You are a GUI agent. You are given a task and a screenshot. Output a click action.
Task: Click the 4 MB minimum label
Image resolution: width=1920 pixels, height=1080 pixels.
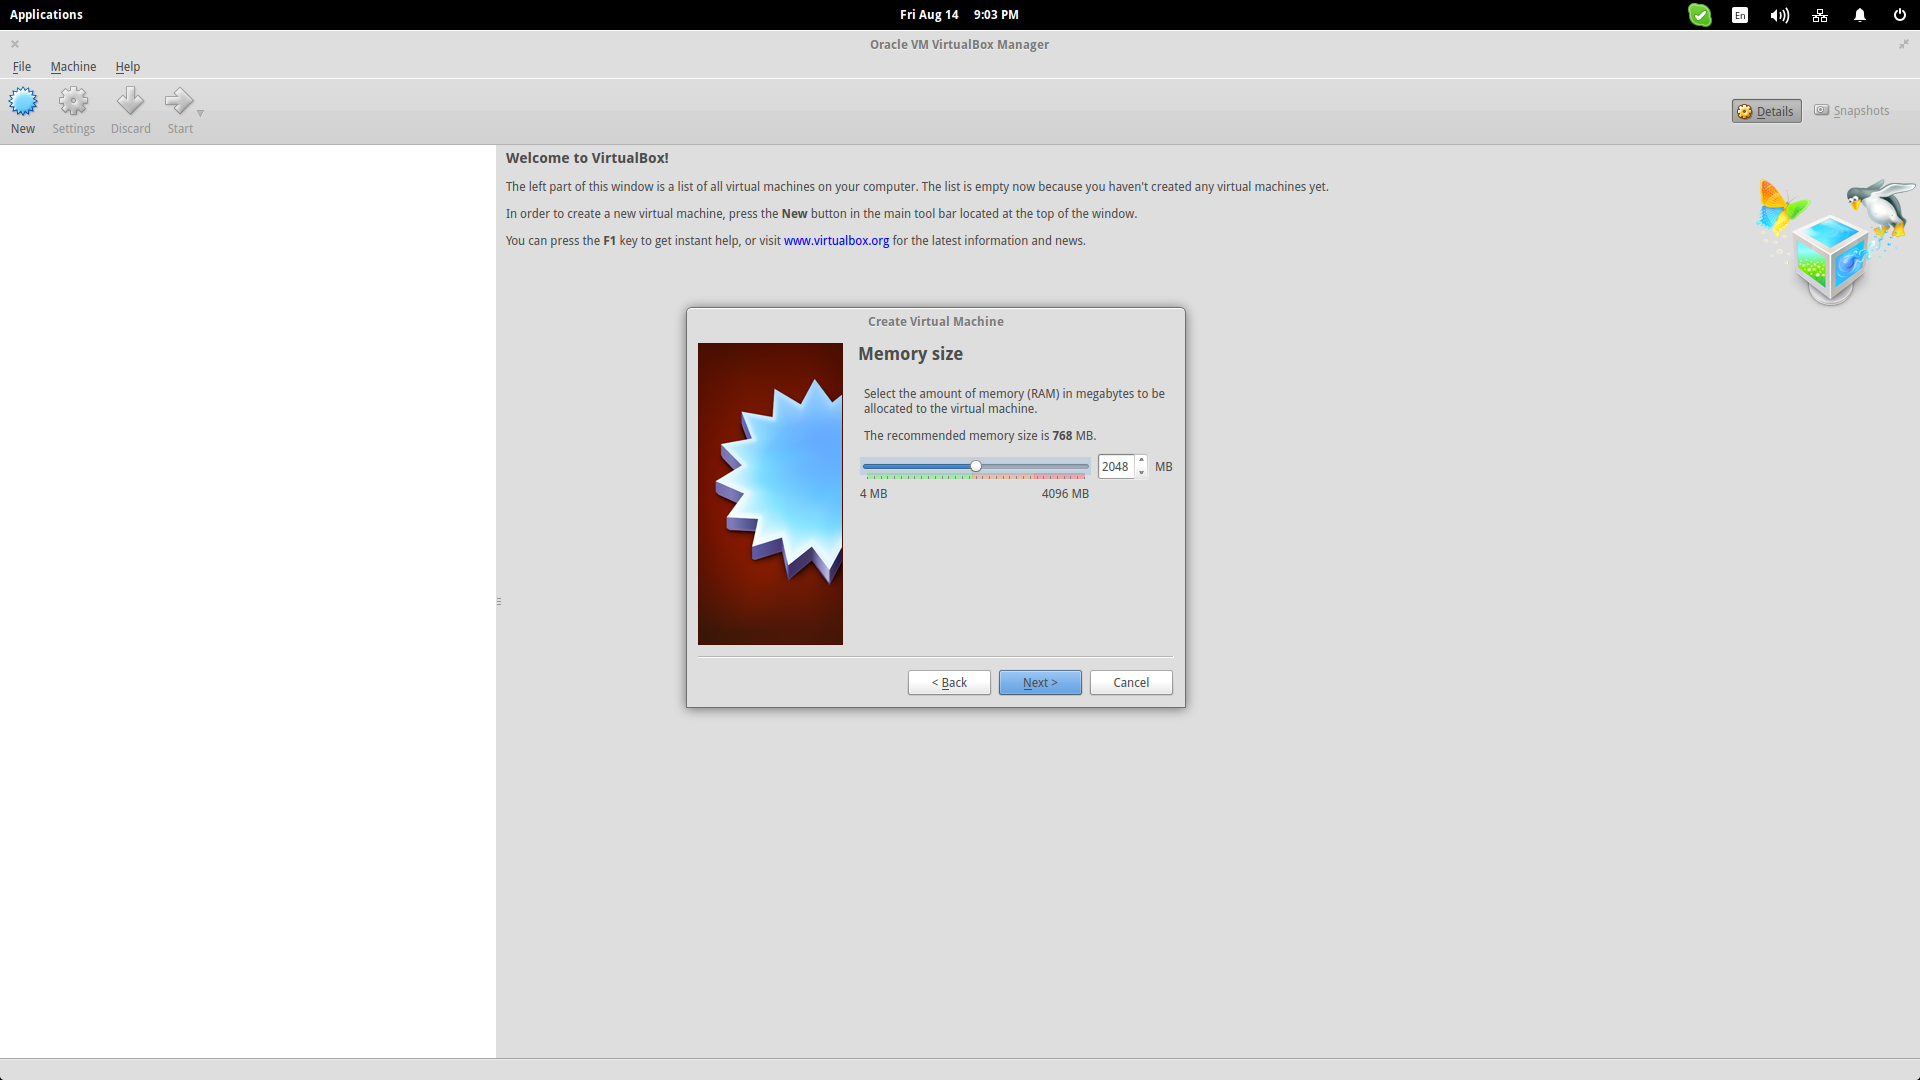coord(873,494)
